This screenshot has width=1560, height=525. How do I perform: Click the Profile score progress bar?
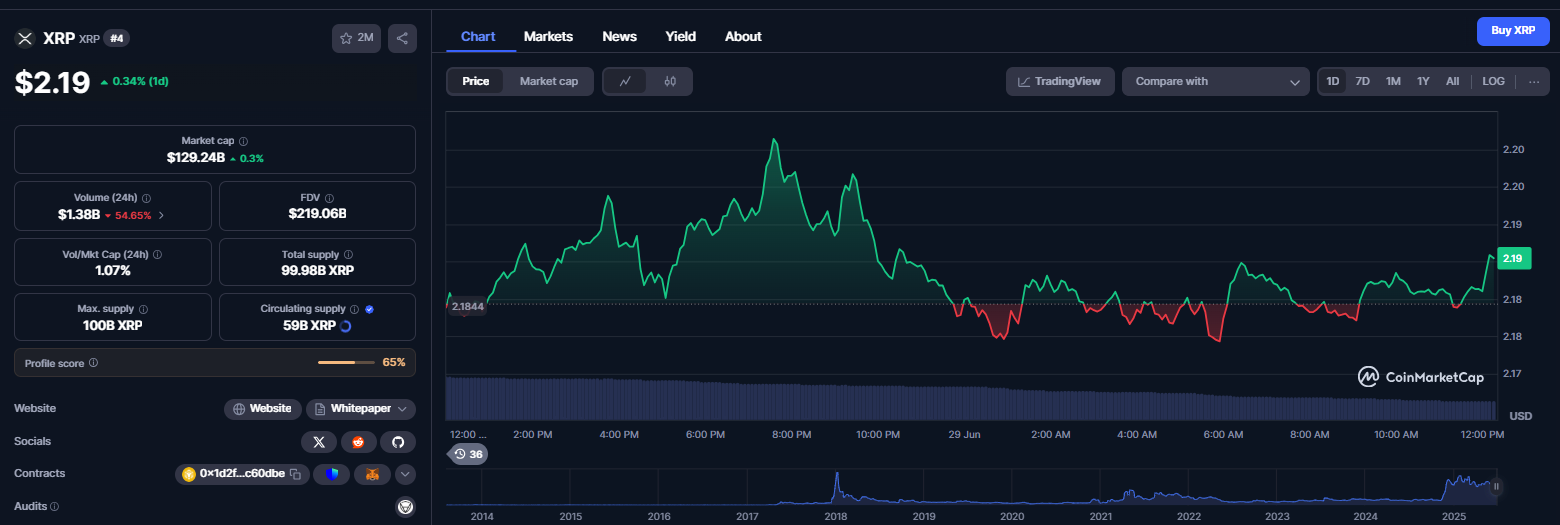[346, 362]
